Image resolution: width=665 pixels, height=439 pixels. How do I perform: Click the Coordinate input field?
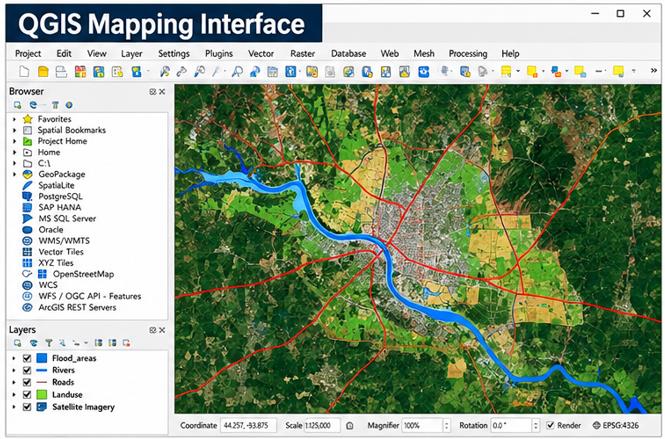(248, 425)
